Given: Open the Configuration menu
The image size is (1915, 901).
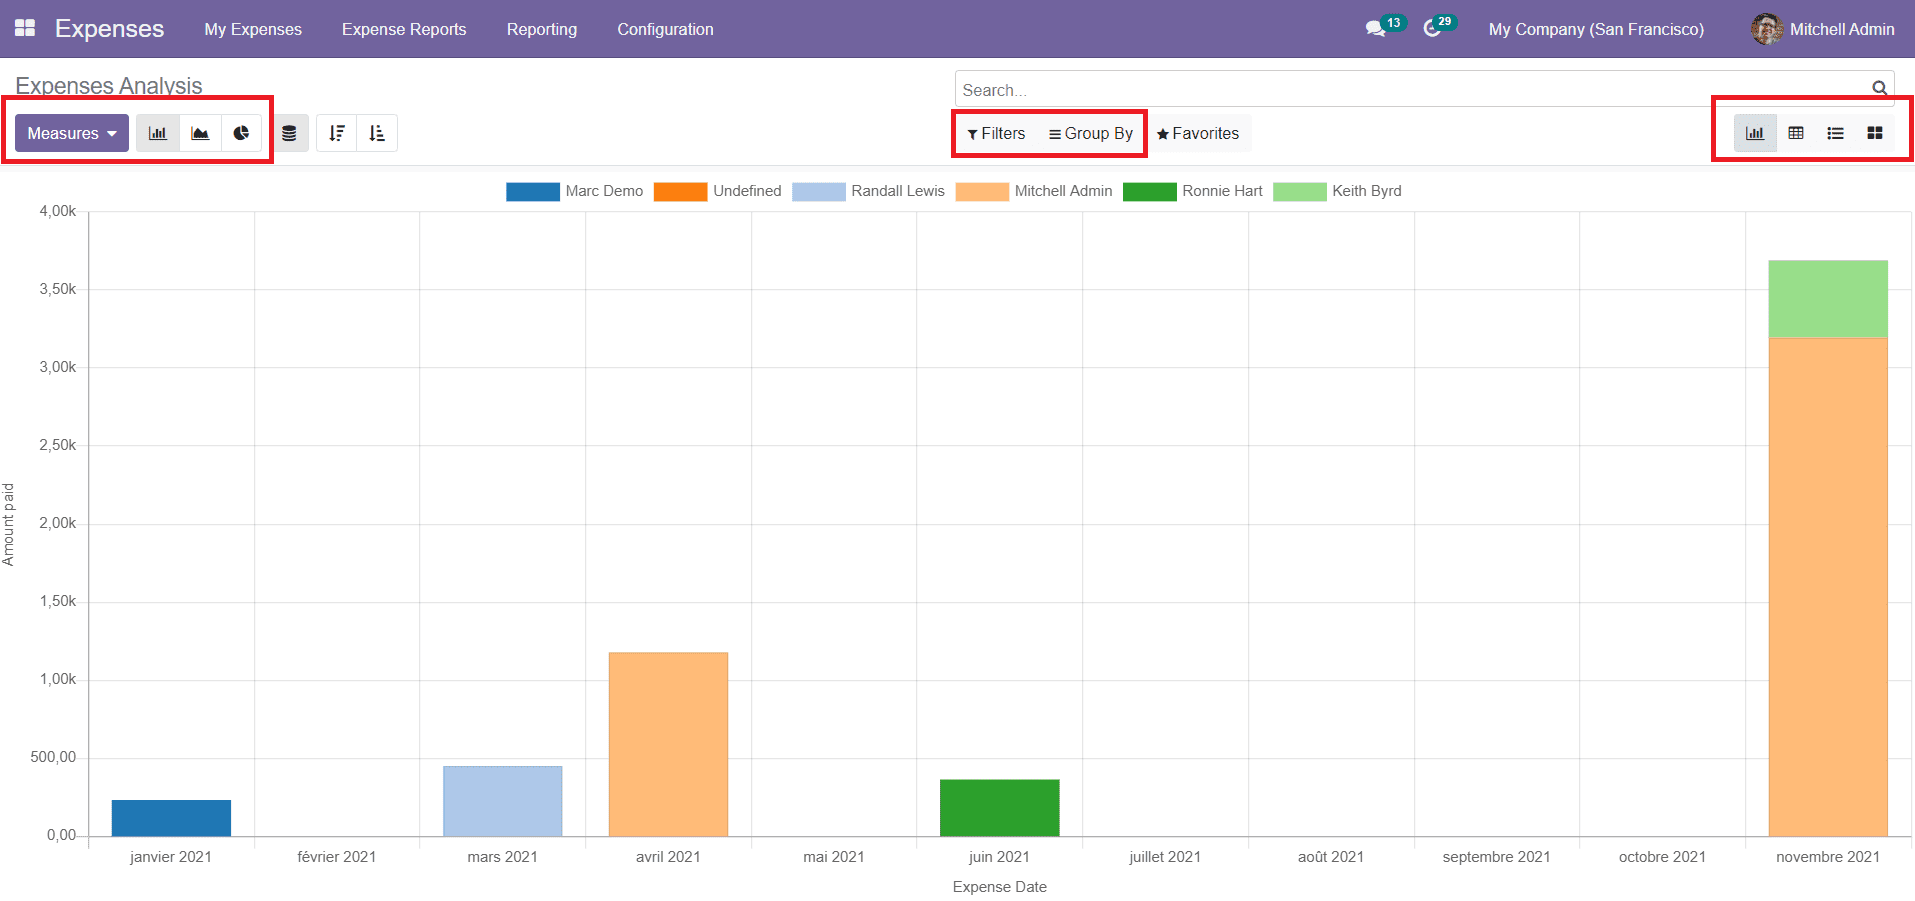Looking at the screenshot, I should tap(665, 29).
